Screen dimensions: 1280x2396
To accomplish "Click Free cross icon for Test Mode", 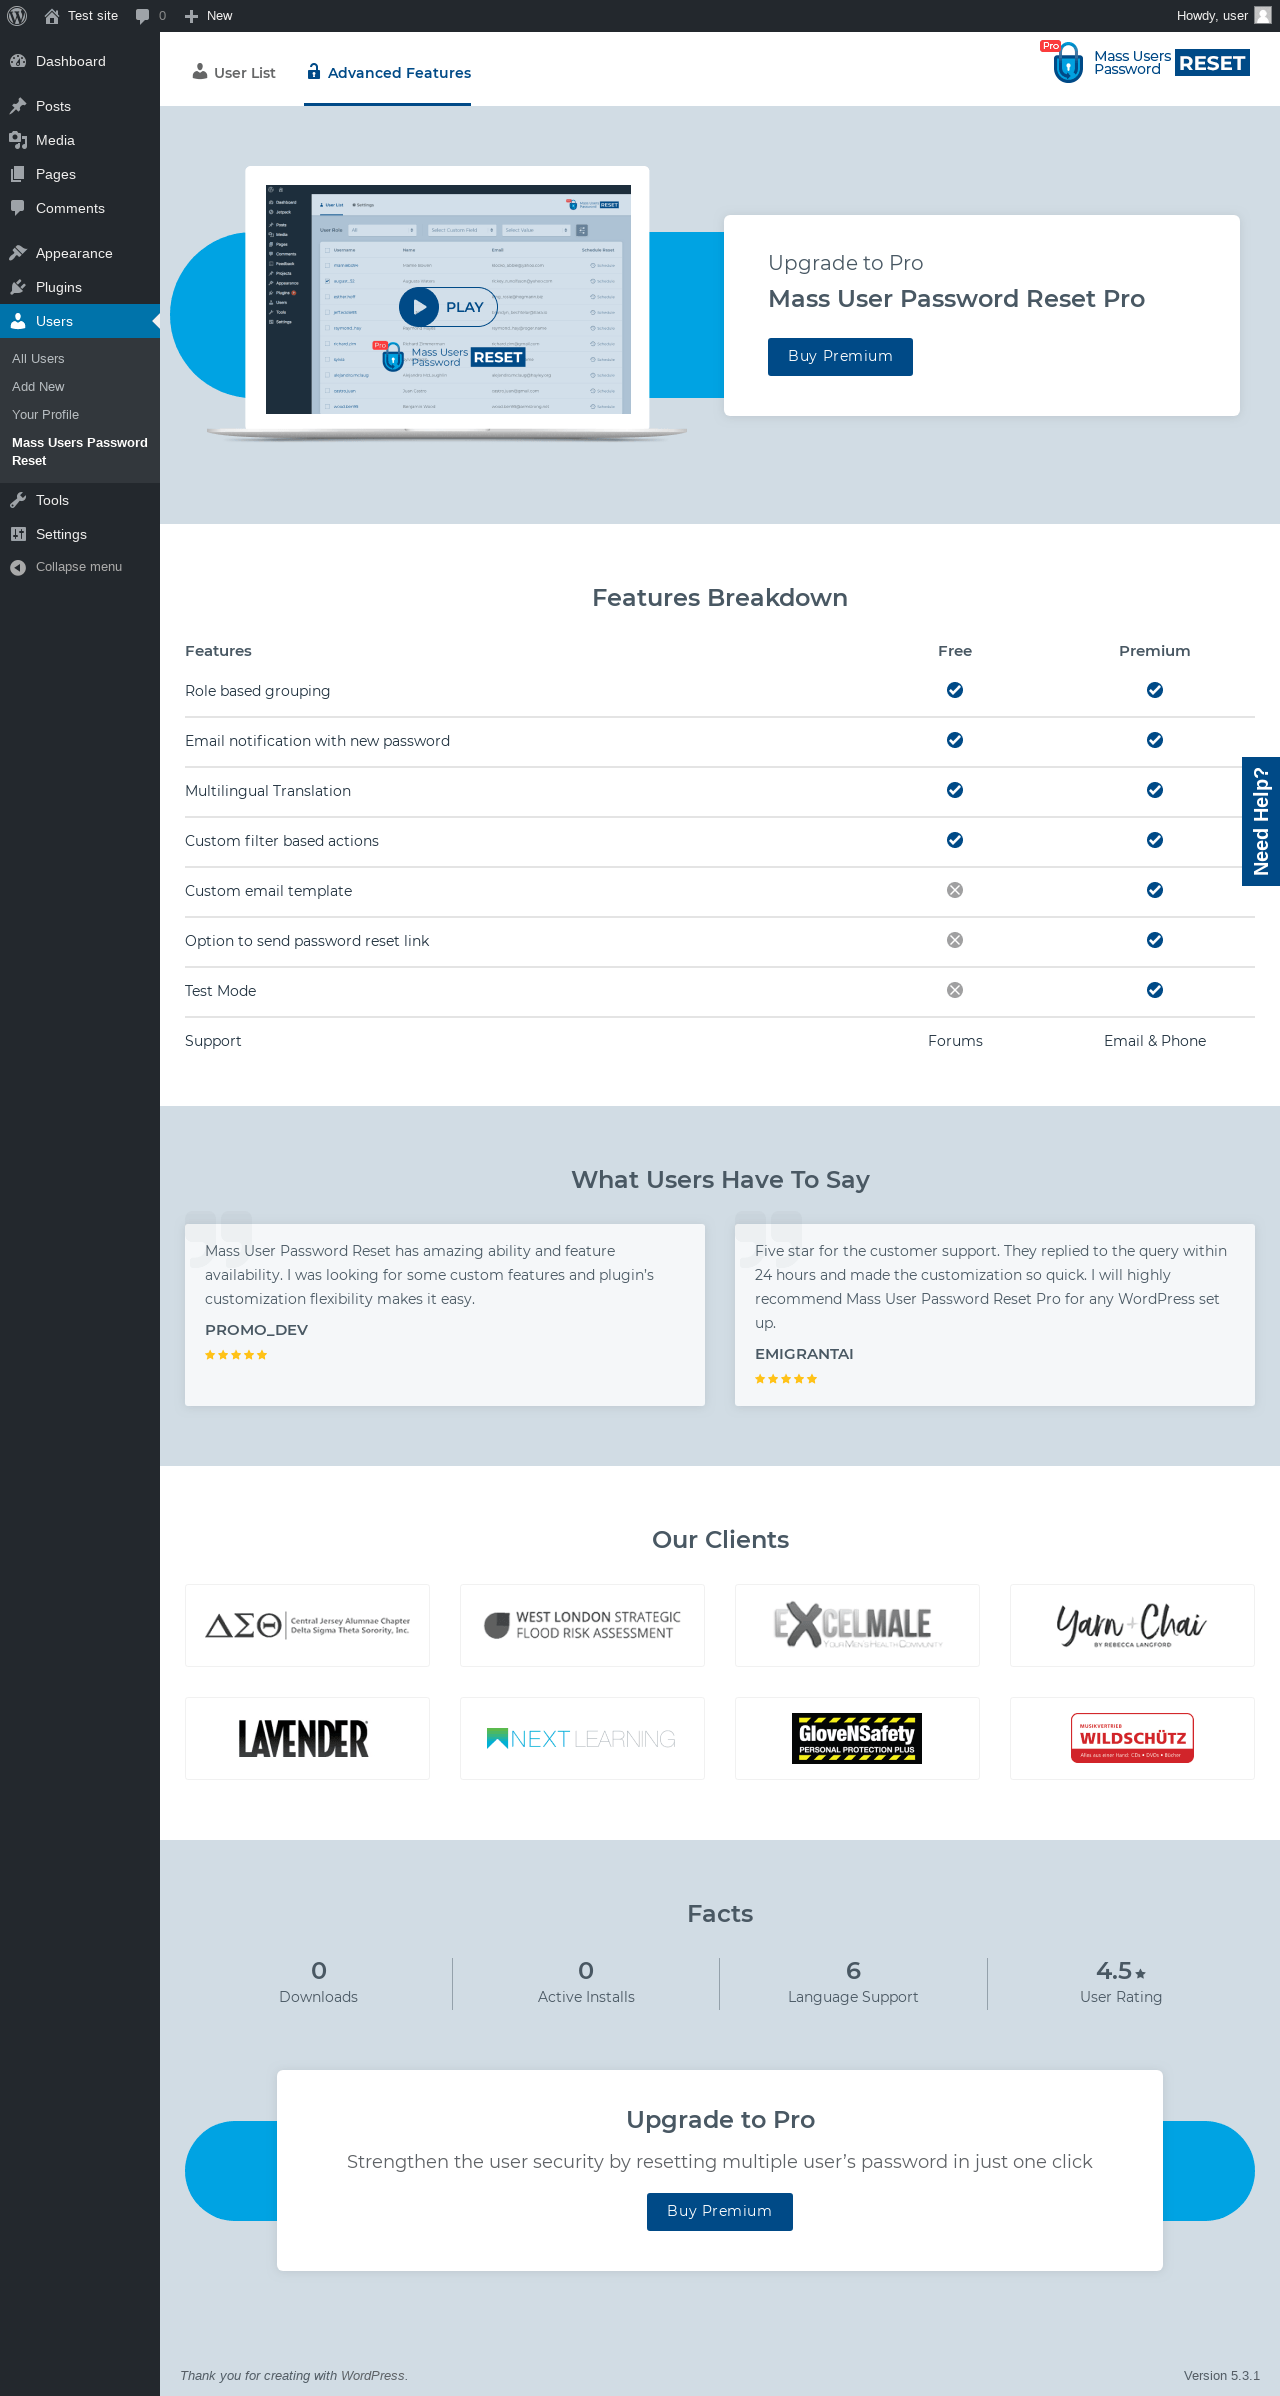I will pos(955,990).
